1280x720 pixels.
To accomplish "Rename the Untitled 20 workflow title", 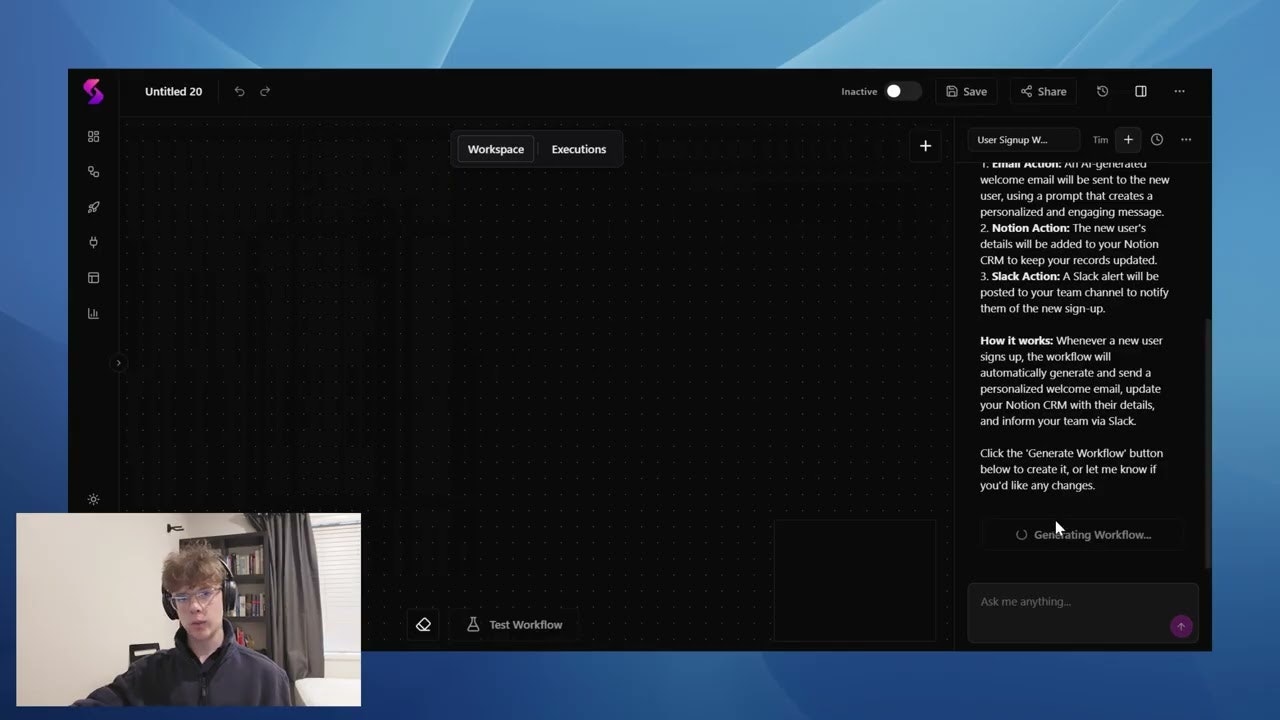I will click(x=173, y=91).
